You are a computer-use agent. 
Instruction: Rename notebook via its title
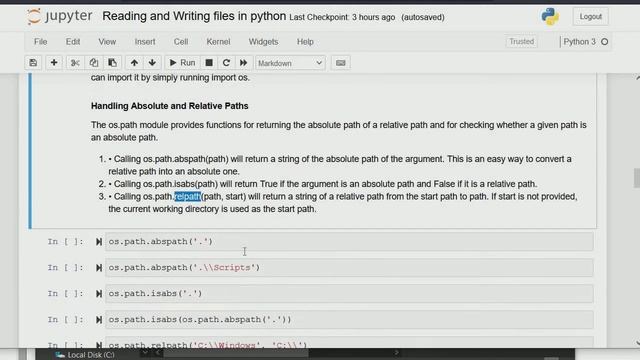tap(194, 16)
